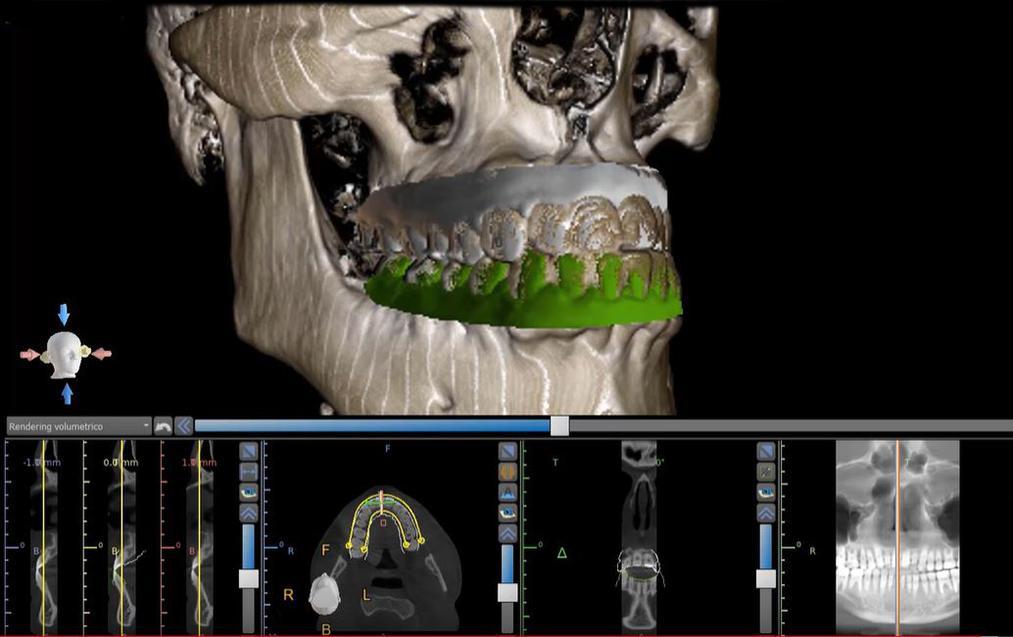Toggle eye visibility in panoramic view panel
Screen dimensions: 1013x637
(x=766, y=492)
